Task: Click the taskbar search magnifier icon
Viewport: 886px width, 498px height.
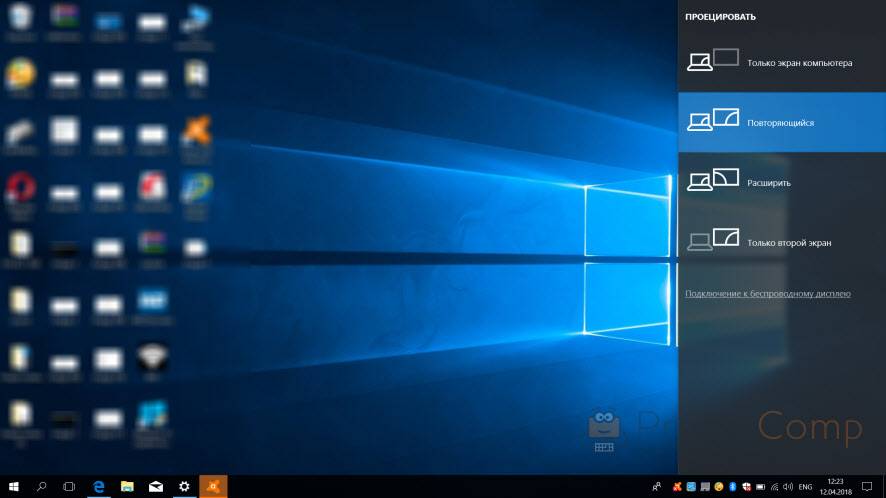Action: point(42,486)
